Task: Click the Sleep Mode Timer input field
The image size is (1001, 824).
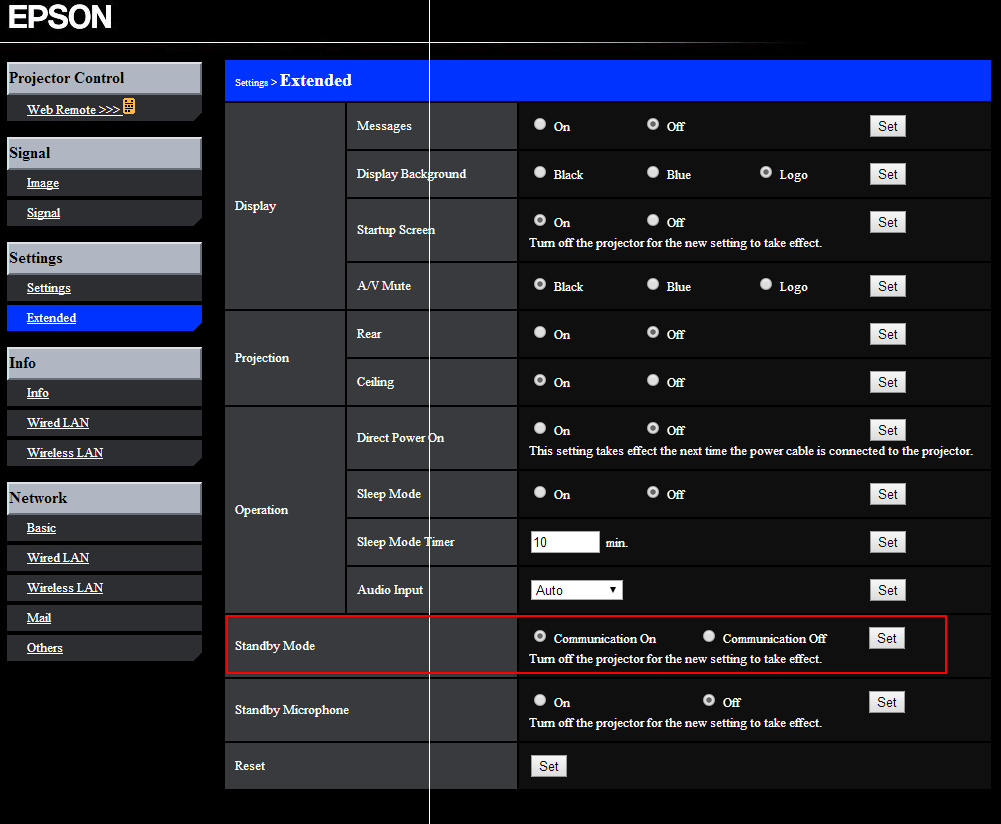Action: click(x=564, y=541)
